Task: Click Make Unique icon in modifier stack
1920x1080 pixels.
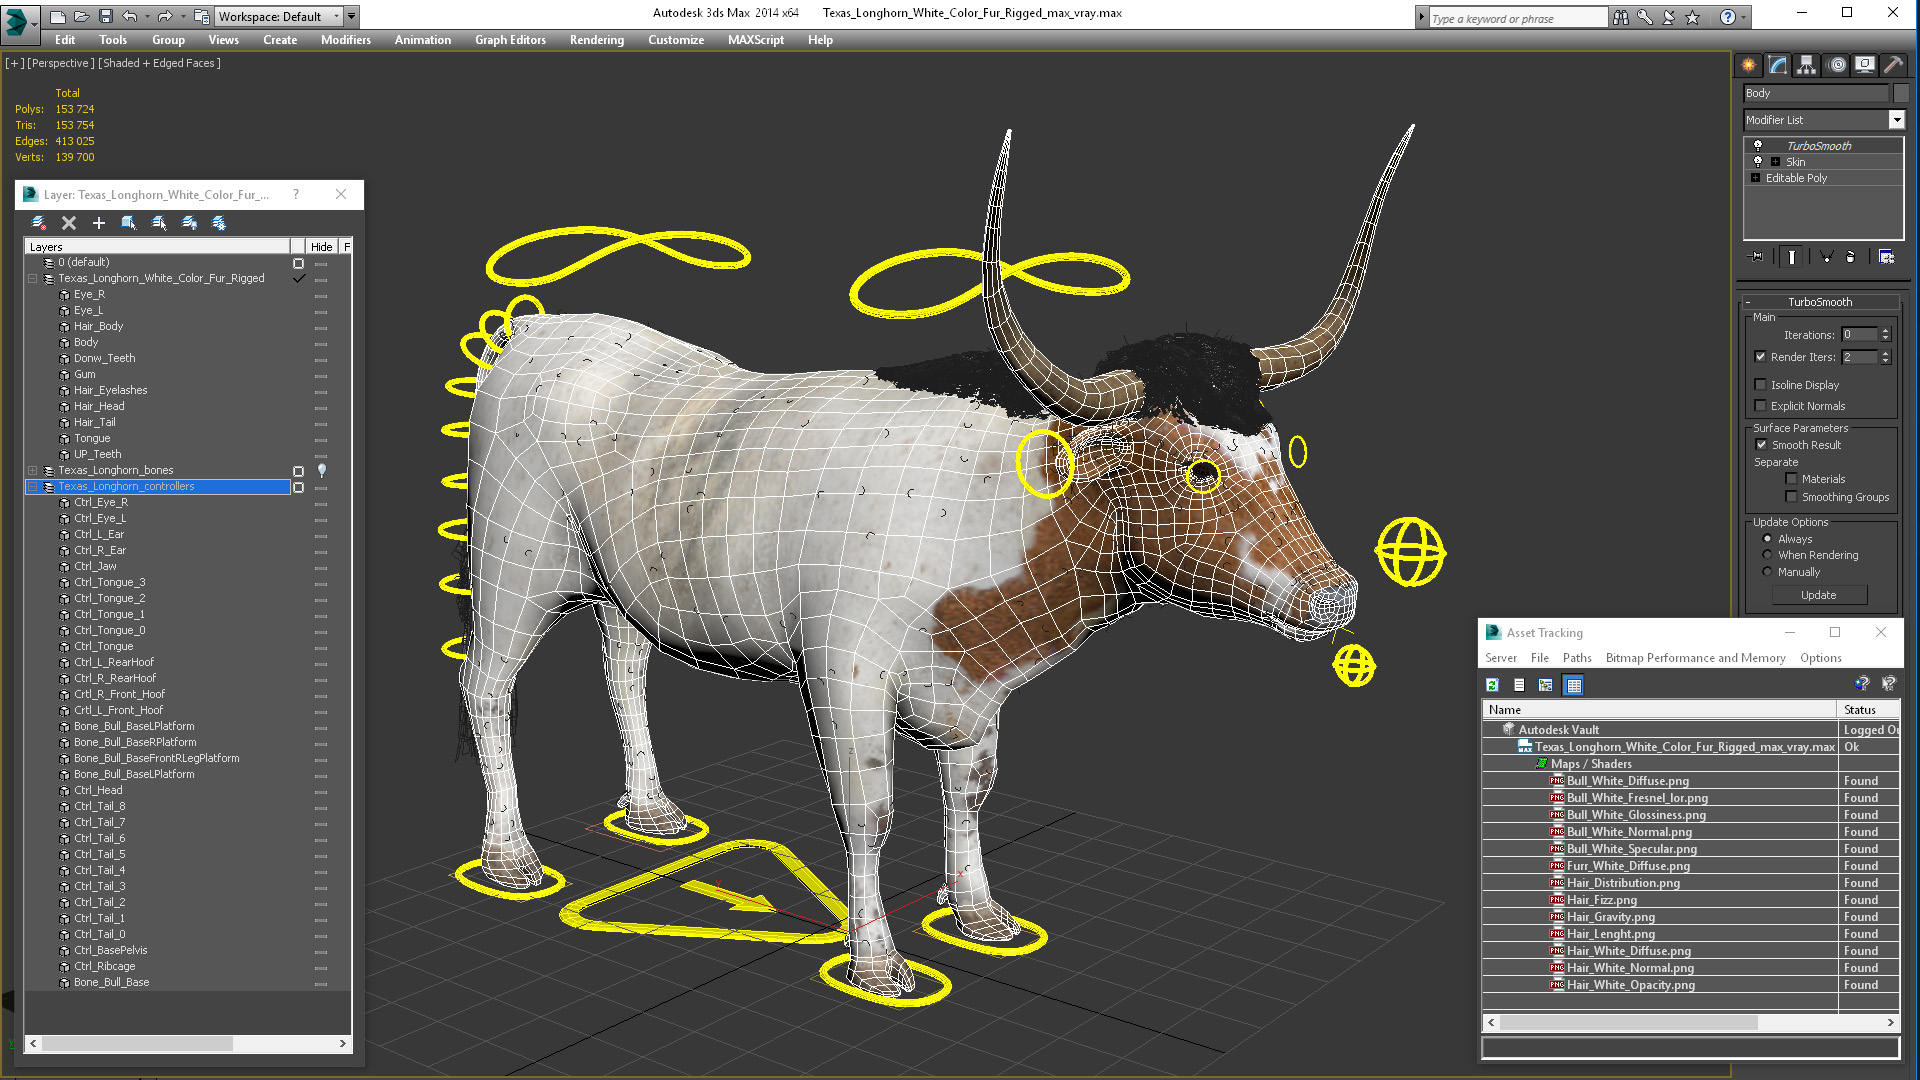Action: 1826,257
